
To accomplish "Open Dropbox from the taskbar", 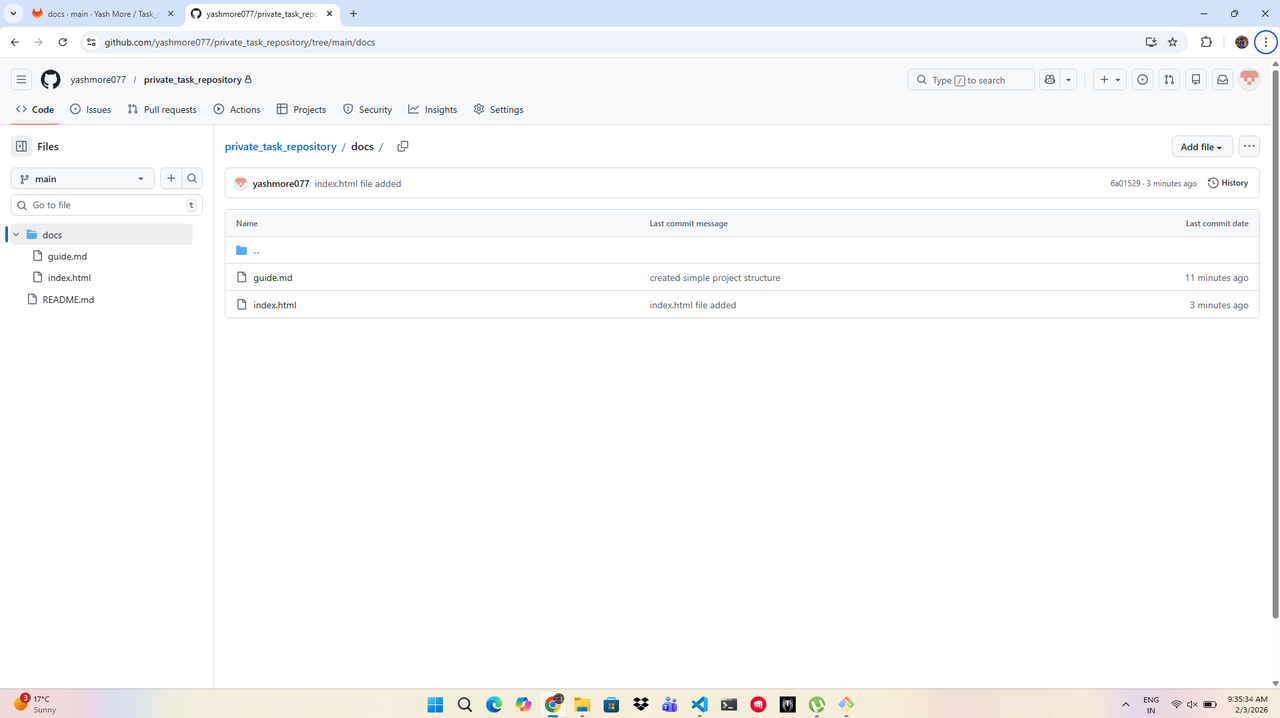I will point(641,704).
